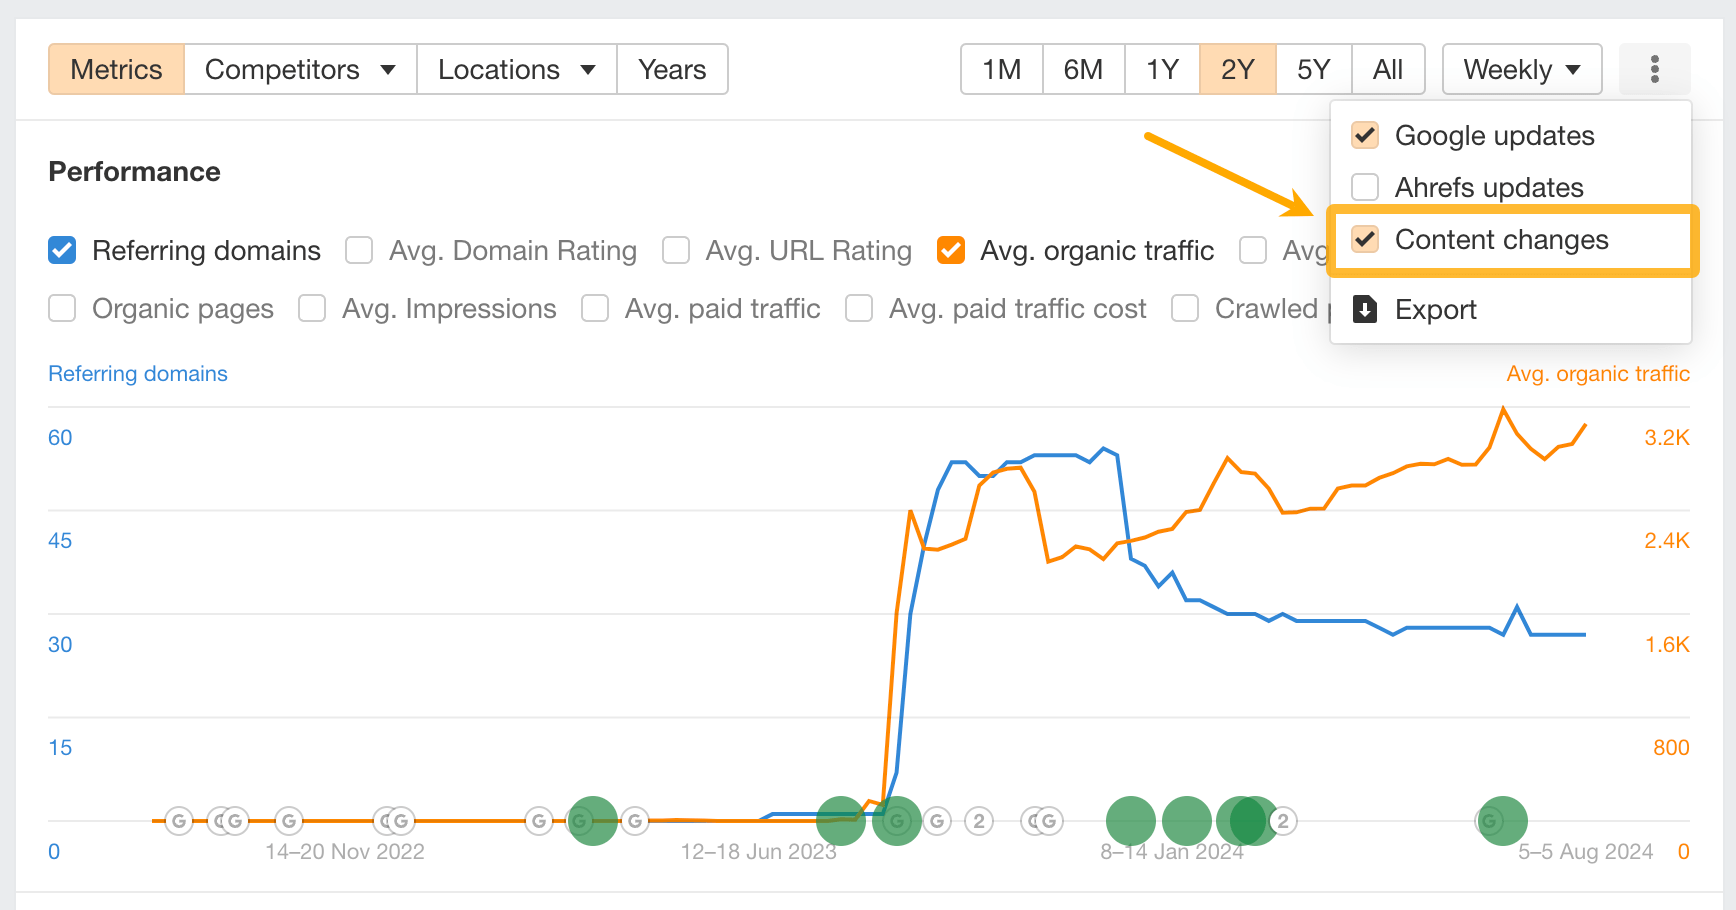Click the "2" cluster marker near Jun 2023
Viewport: 1736px width, 910px height.
[x=978, y=820]
